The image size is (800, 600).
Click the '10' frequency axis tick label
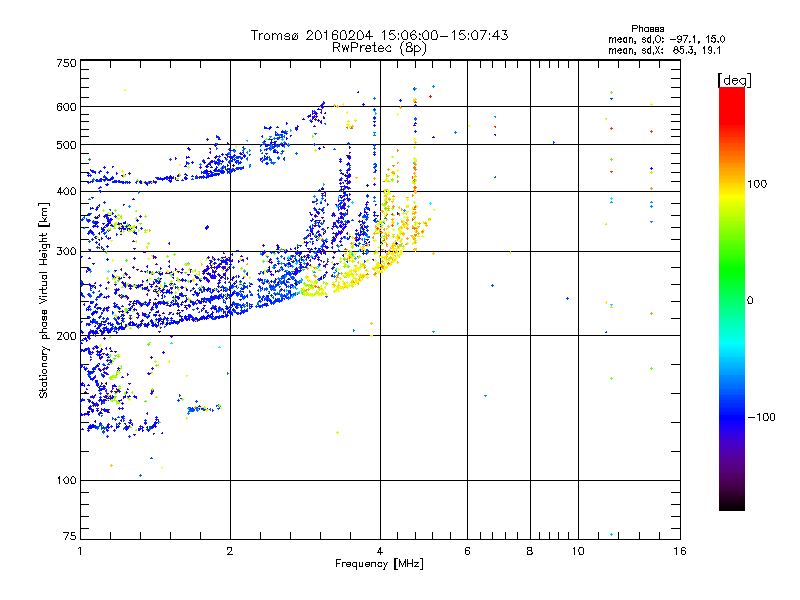coord(578,551)
